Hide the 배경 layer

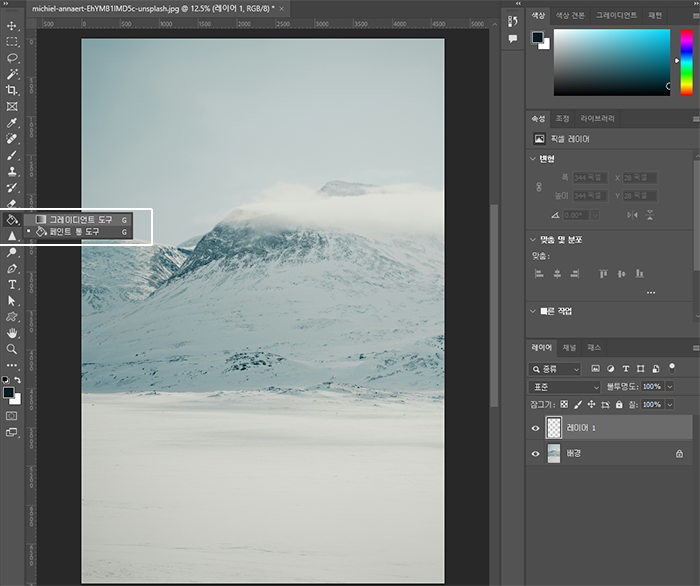click(x=535, y=453)
